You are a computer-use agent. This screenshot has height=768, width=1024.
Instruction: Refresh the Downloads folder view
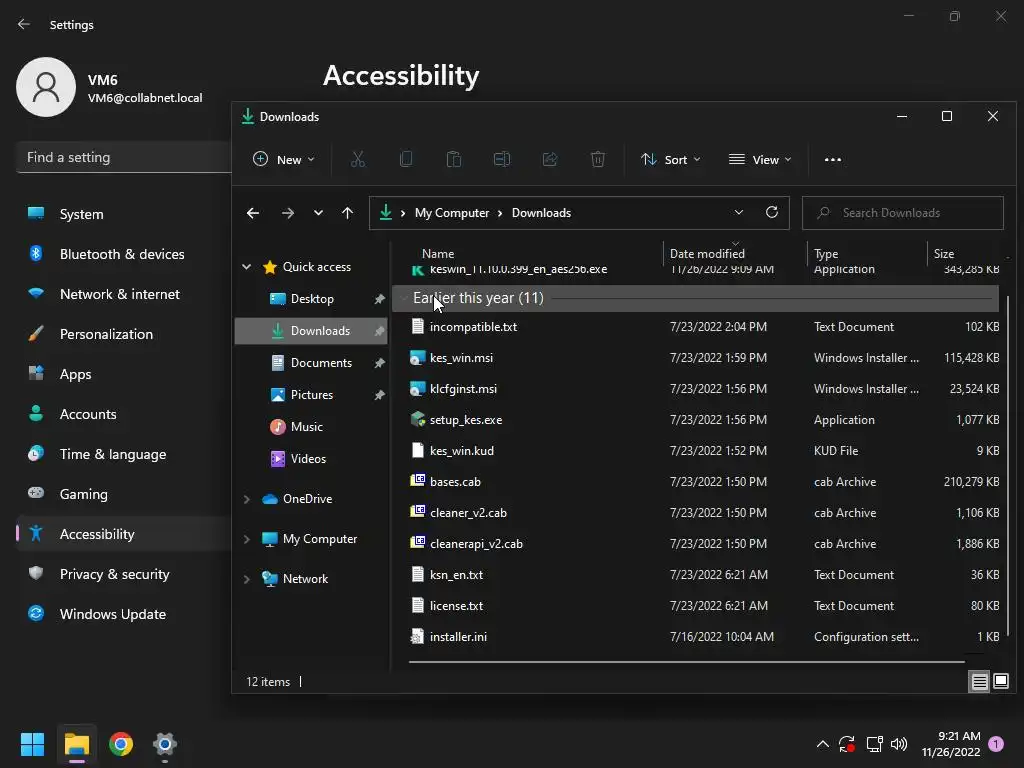(772, 212)
